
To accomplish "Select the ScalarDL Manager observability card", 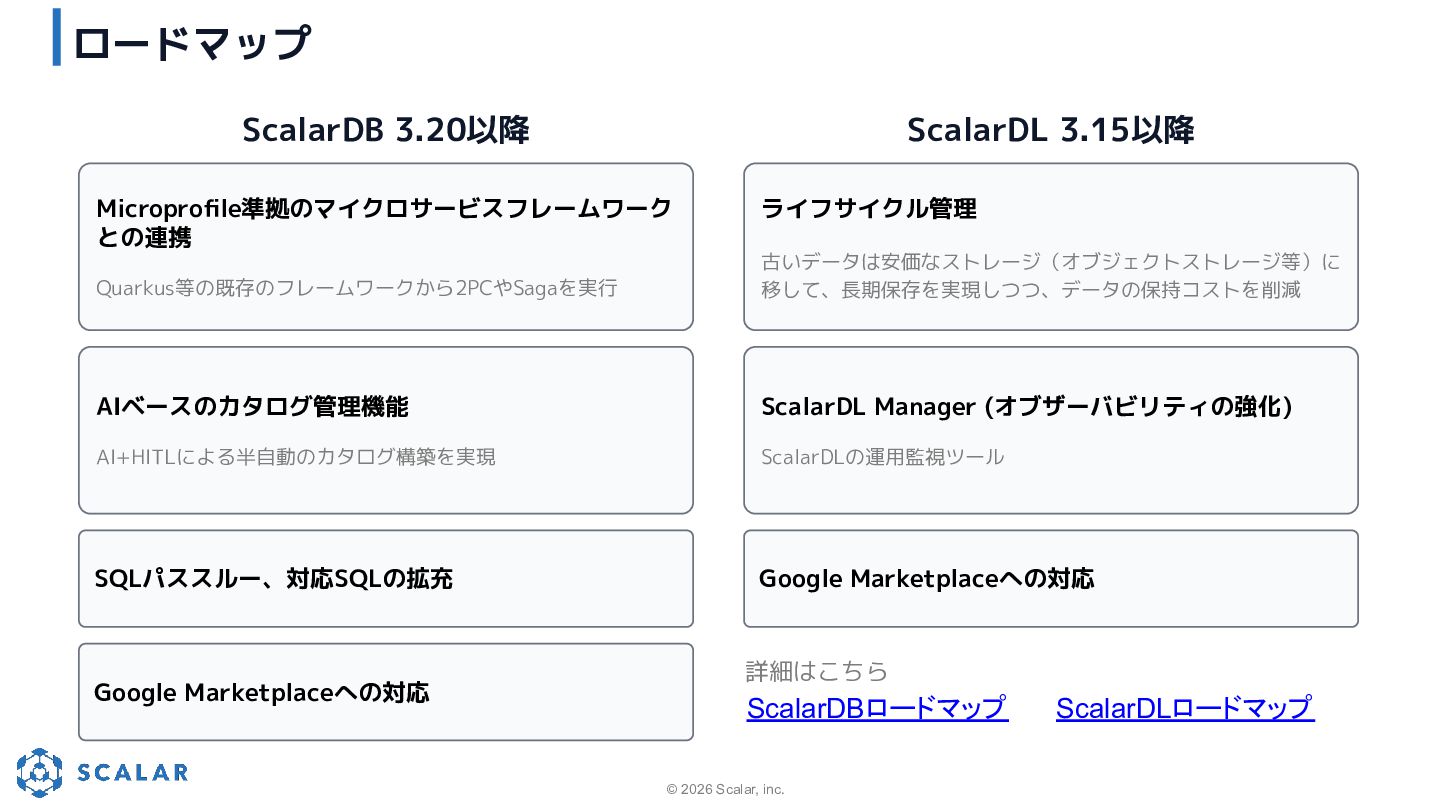I will pos(1051,430).
